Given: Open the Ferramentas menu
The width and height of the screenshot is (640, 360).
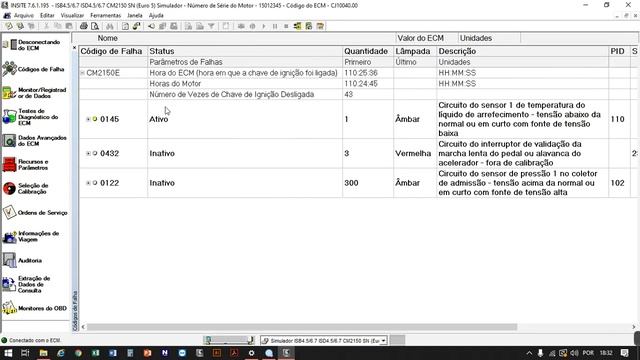Looking at the screenshot, I should coord(106,16).
